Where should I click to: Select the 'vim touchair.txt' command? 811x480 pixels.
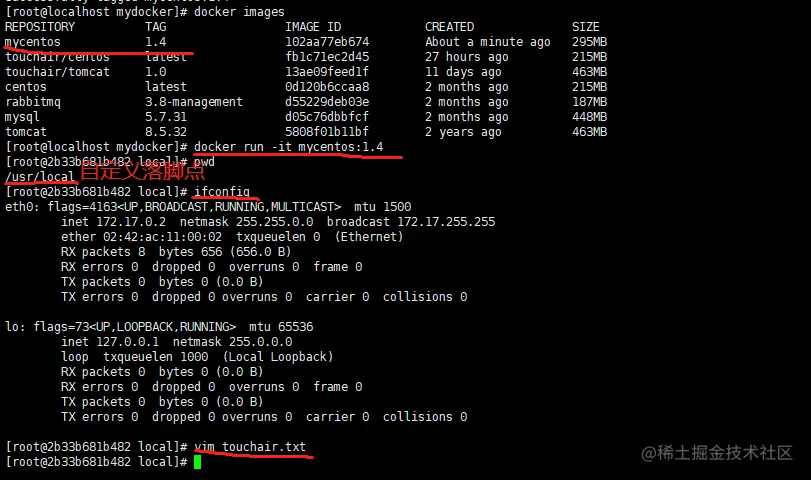[x=250, y=447]
